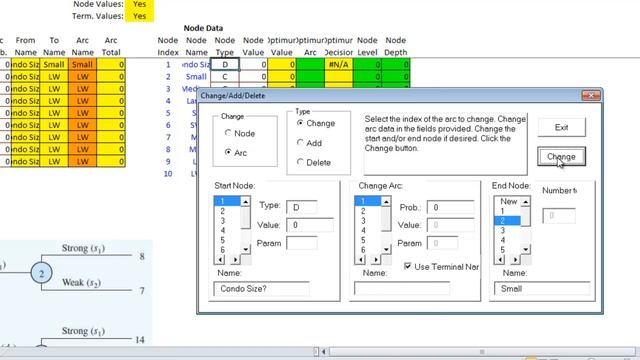Click Change Arc list scroll left arrow
This screenshot has width=640, height=360.
[x=360, y=260]
